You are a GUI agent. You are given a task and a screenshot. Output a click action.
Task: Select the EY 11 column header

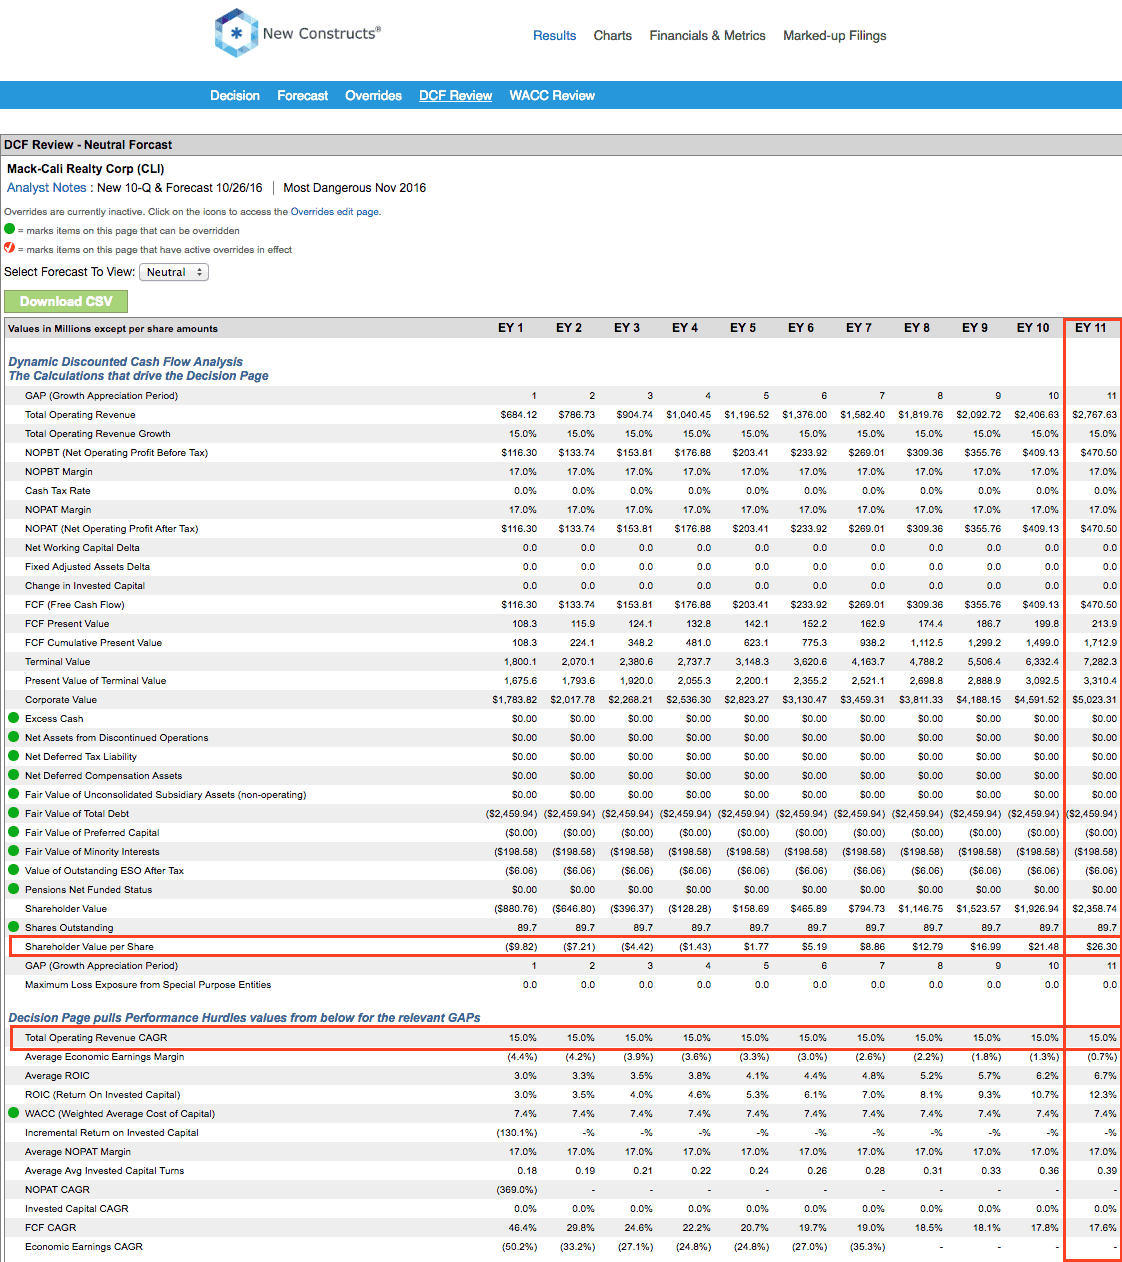(1091, 328)
